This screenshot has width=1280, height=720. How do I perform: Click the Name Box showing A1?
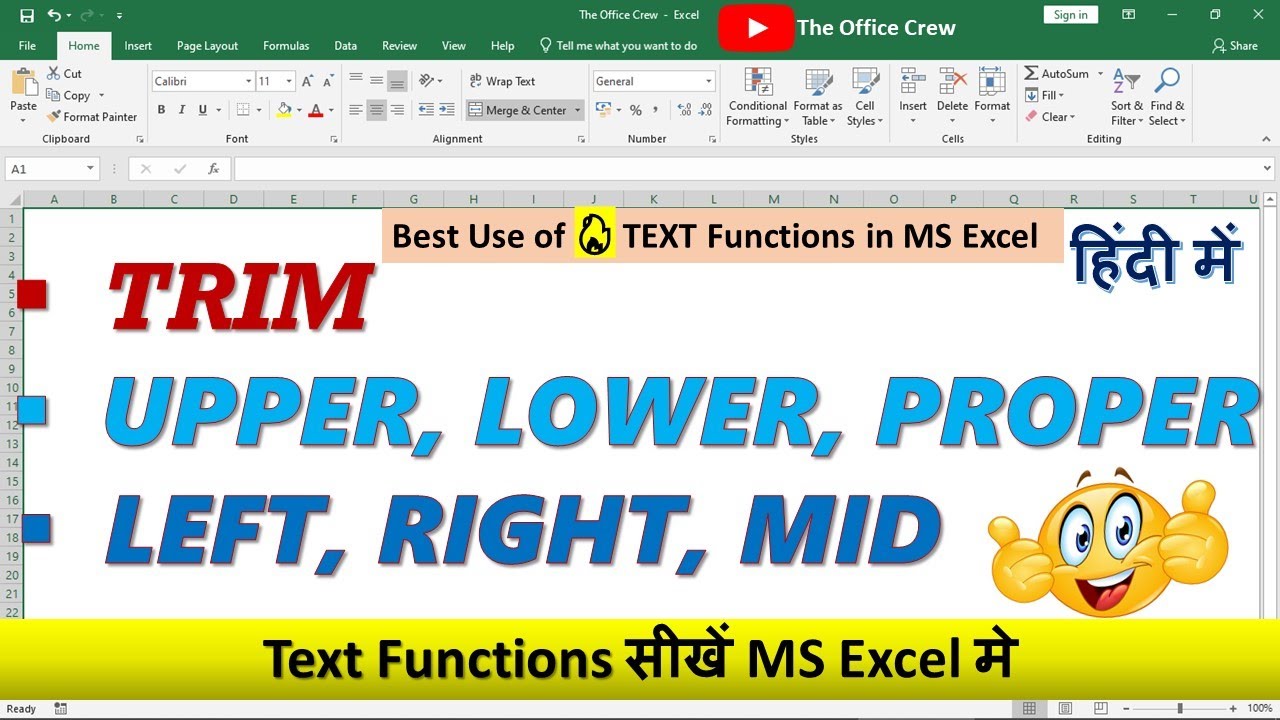(x=51, y=169)
